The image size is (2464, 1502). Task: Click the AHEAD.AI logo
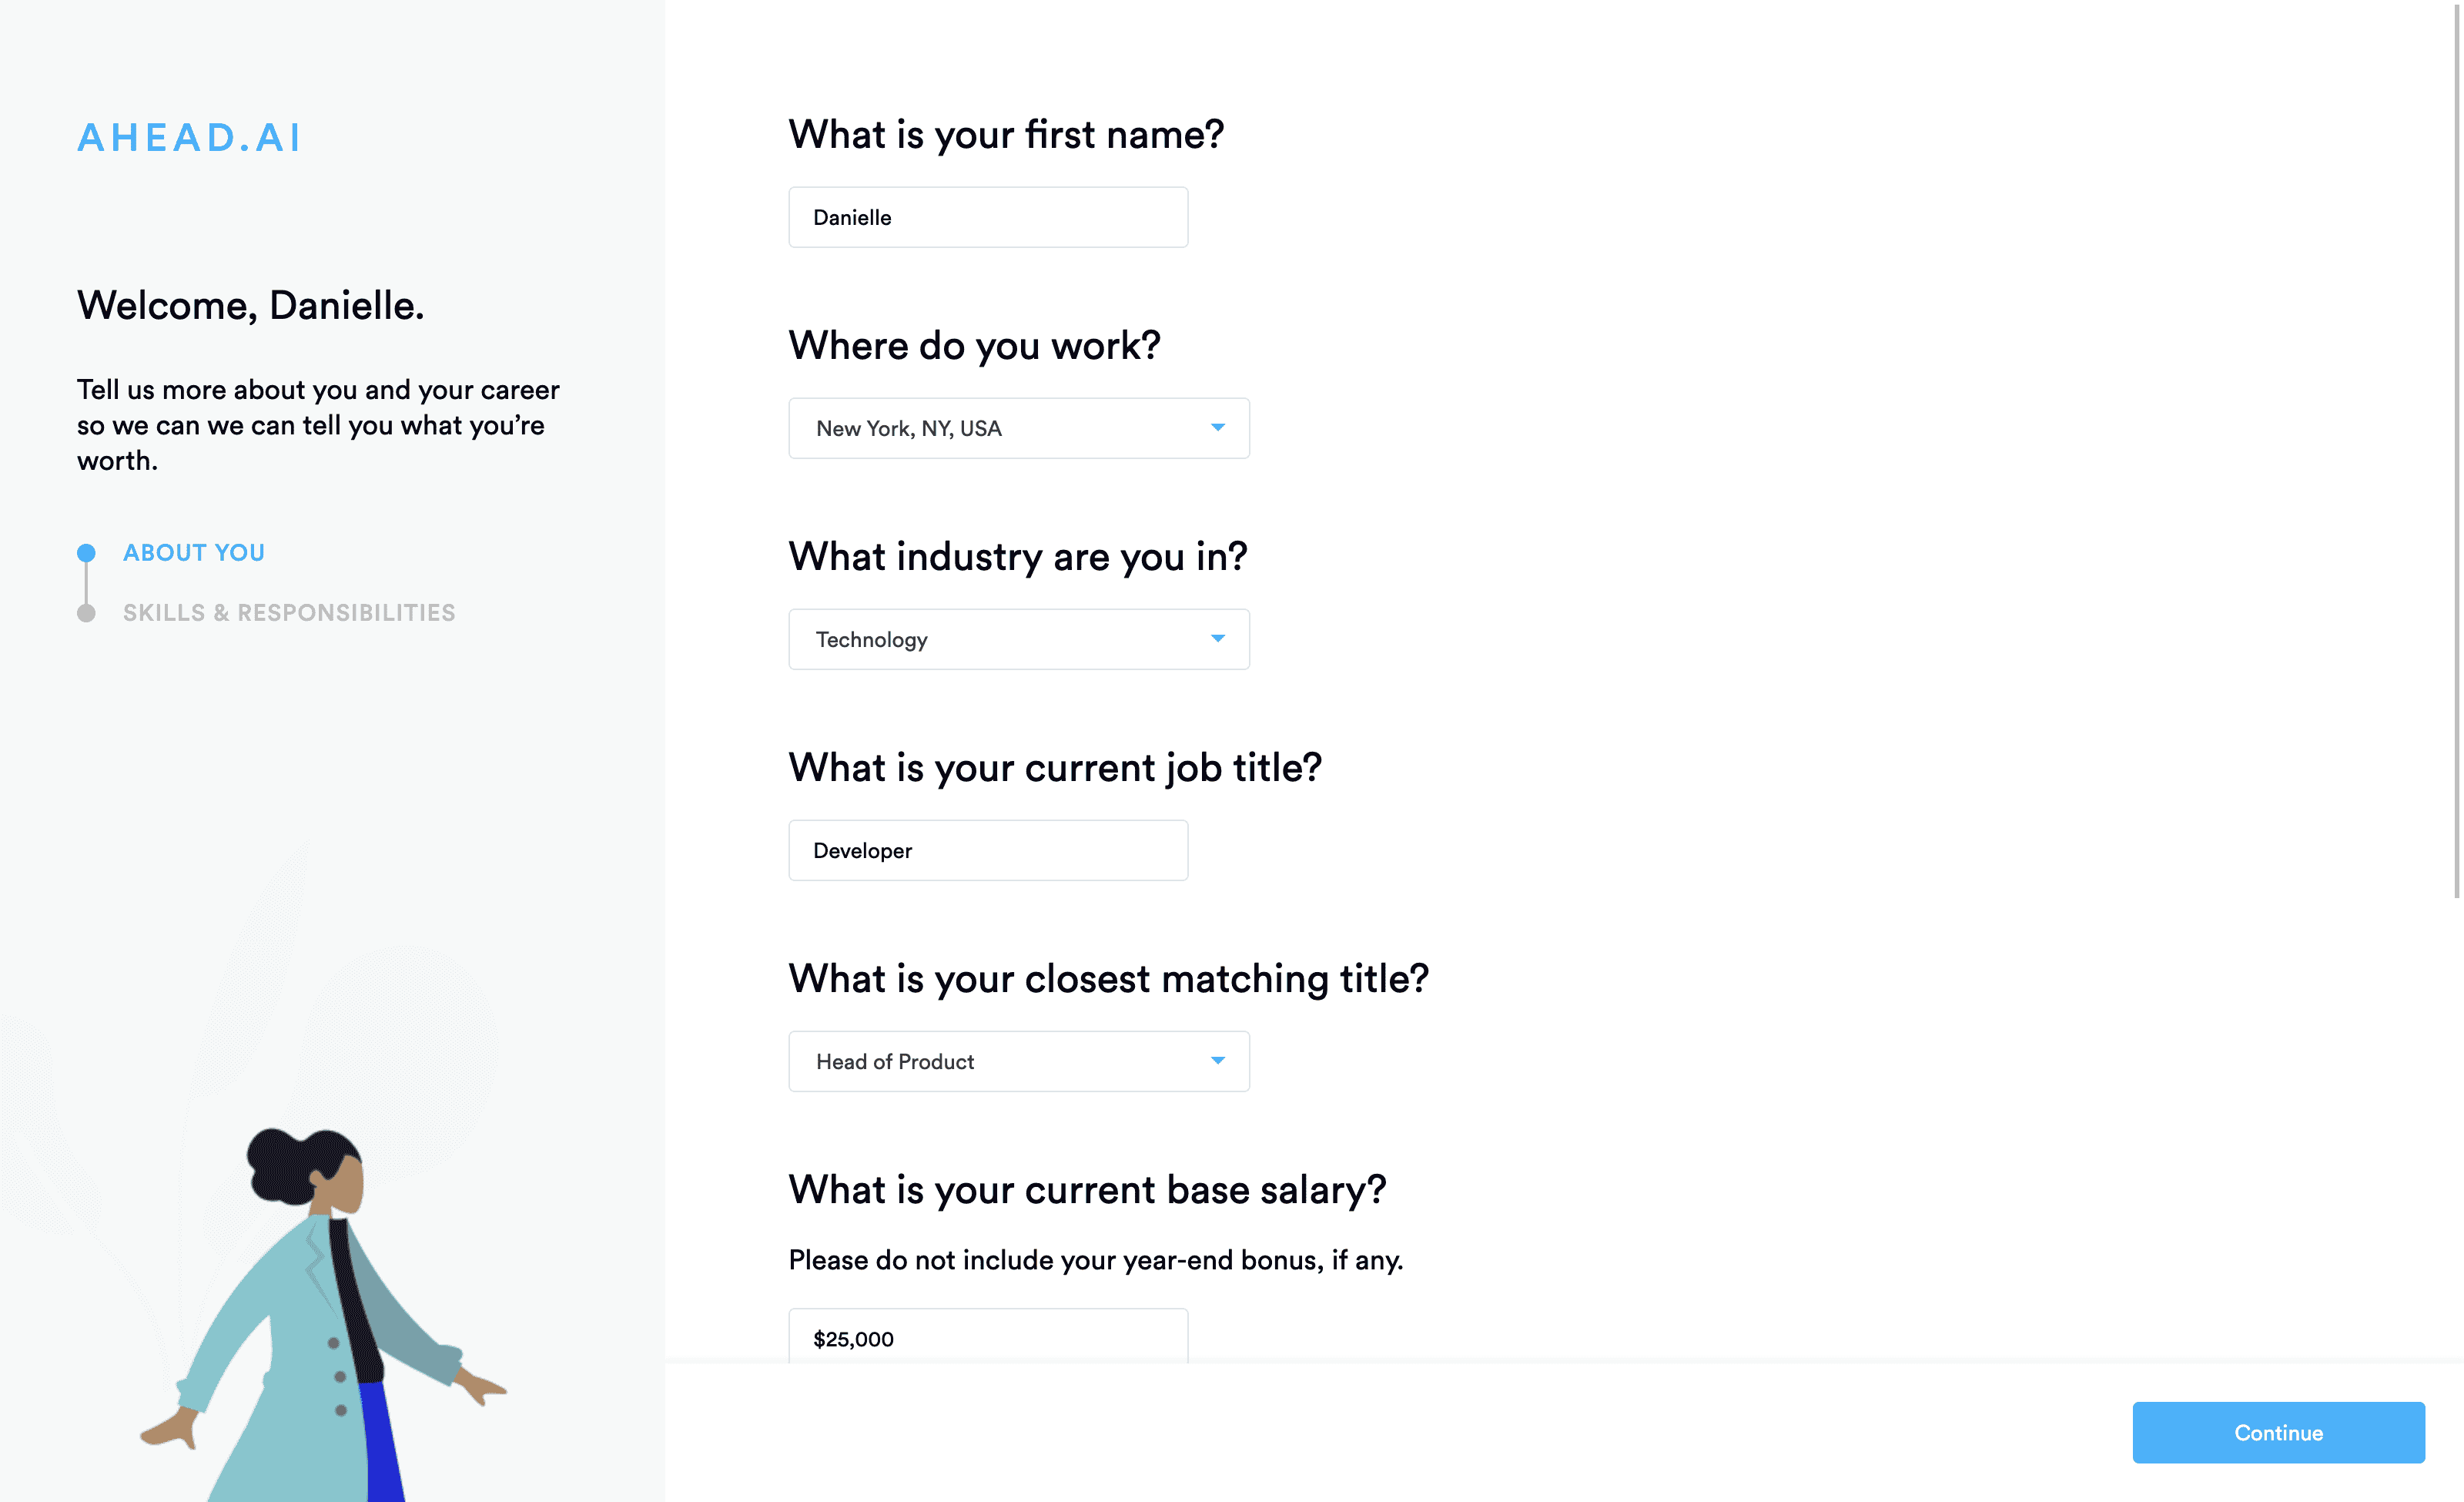tap(189, 138)
